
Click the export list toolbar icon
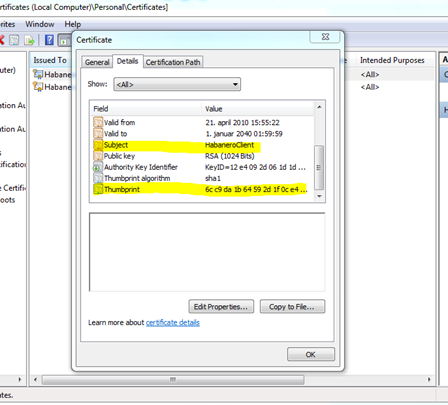(29, 40)
